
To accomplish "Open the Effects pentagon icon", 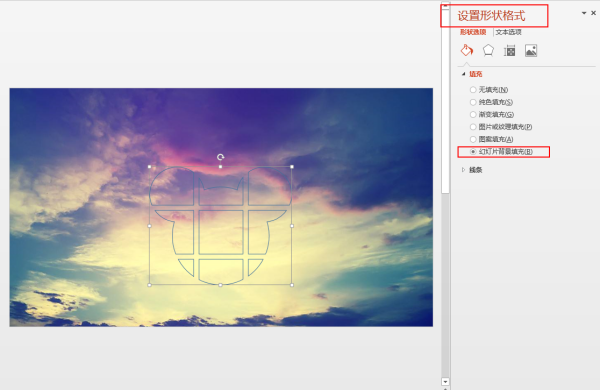I will 488,50.
